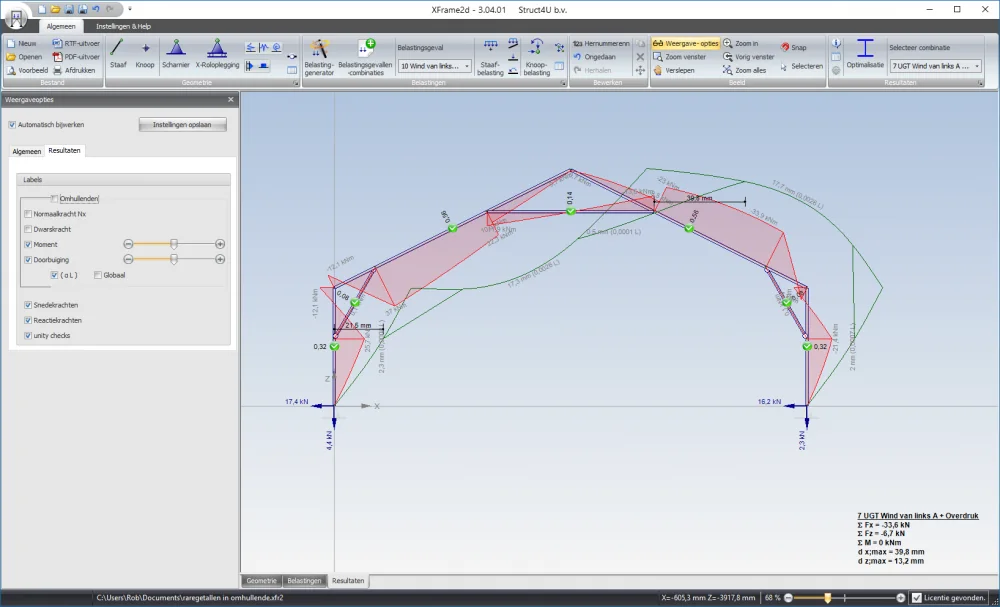Viewport: 1000px width, 607px height.
Task: Open the XFrame2d application menu button
Action: point(17,17)
